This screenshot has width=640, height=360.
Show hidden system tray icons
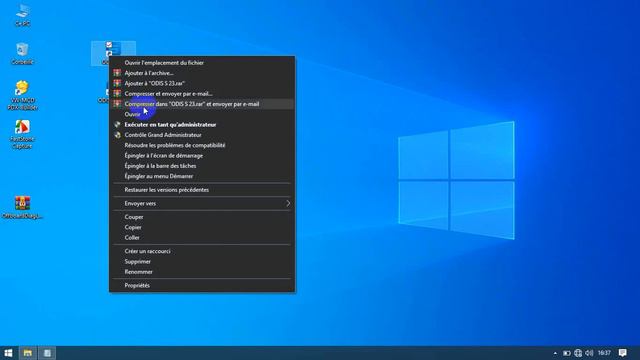coord(555,353)
